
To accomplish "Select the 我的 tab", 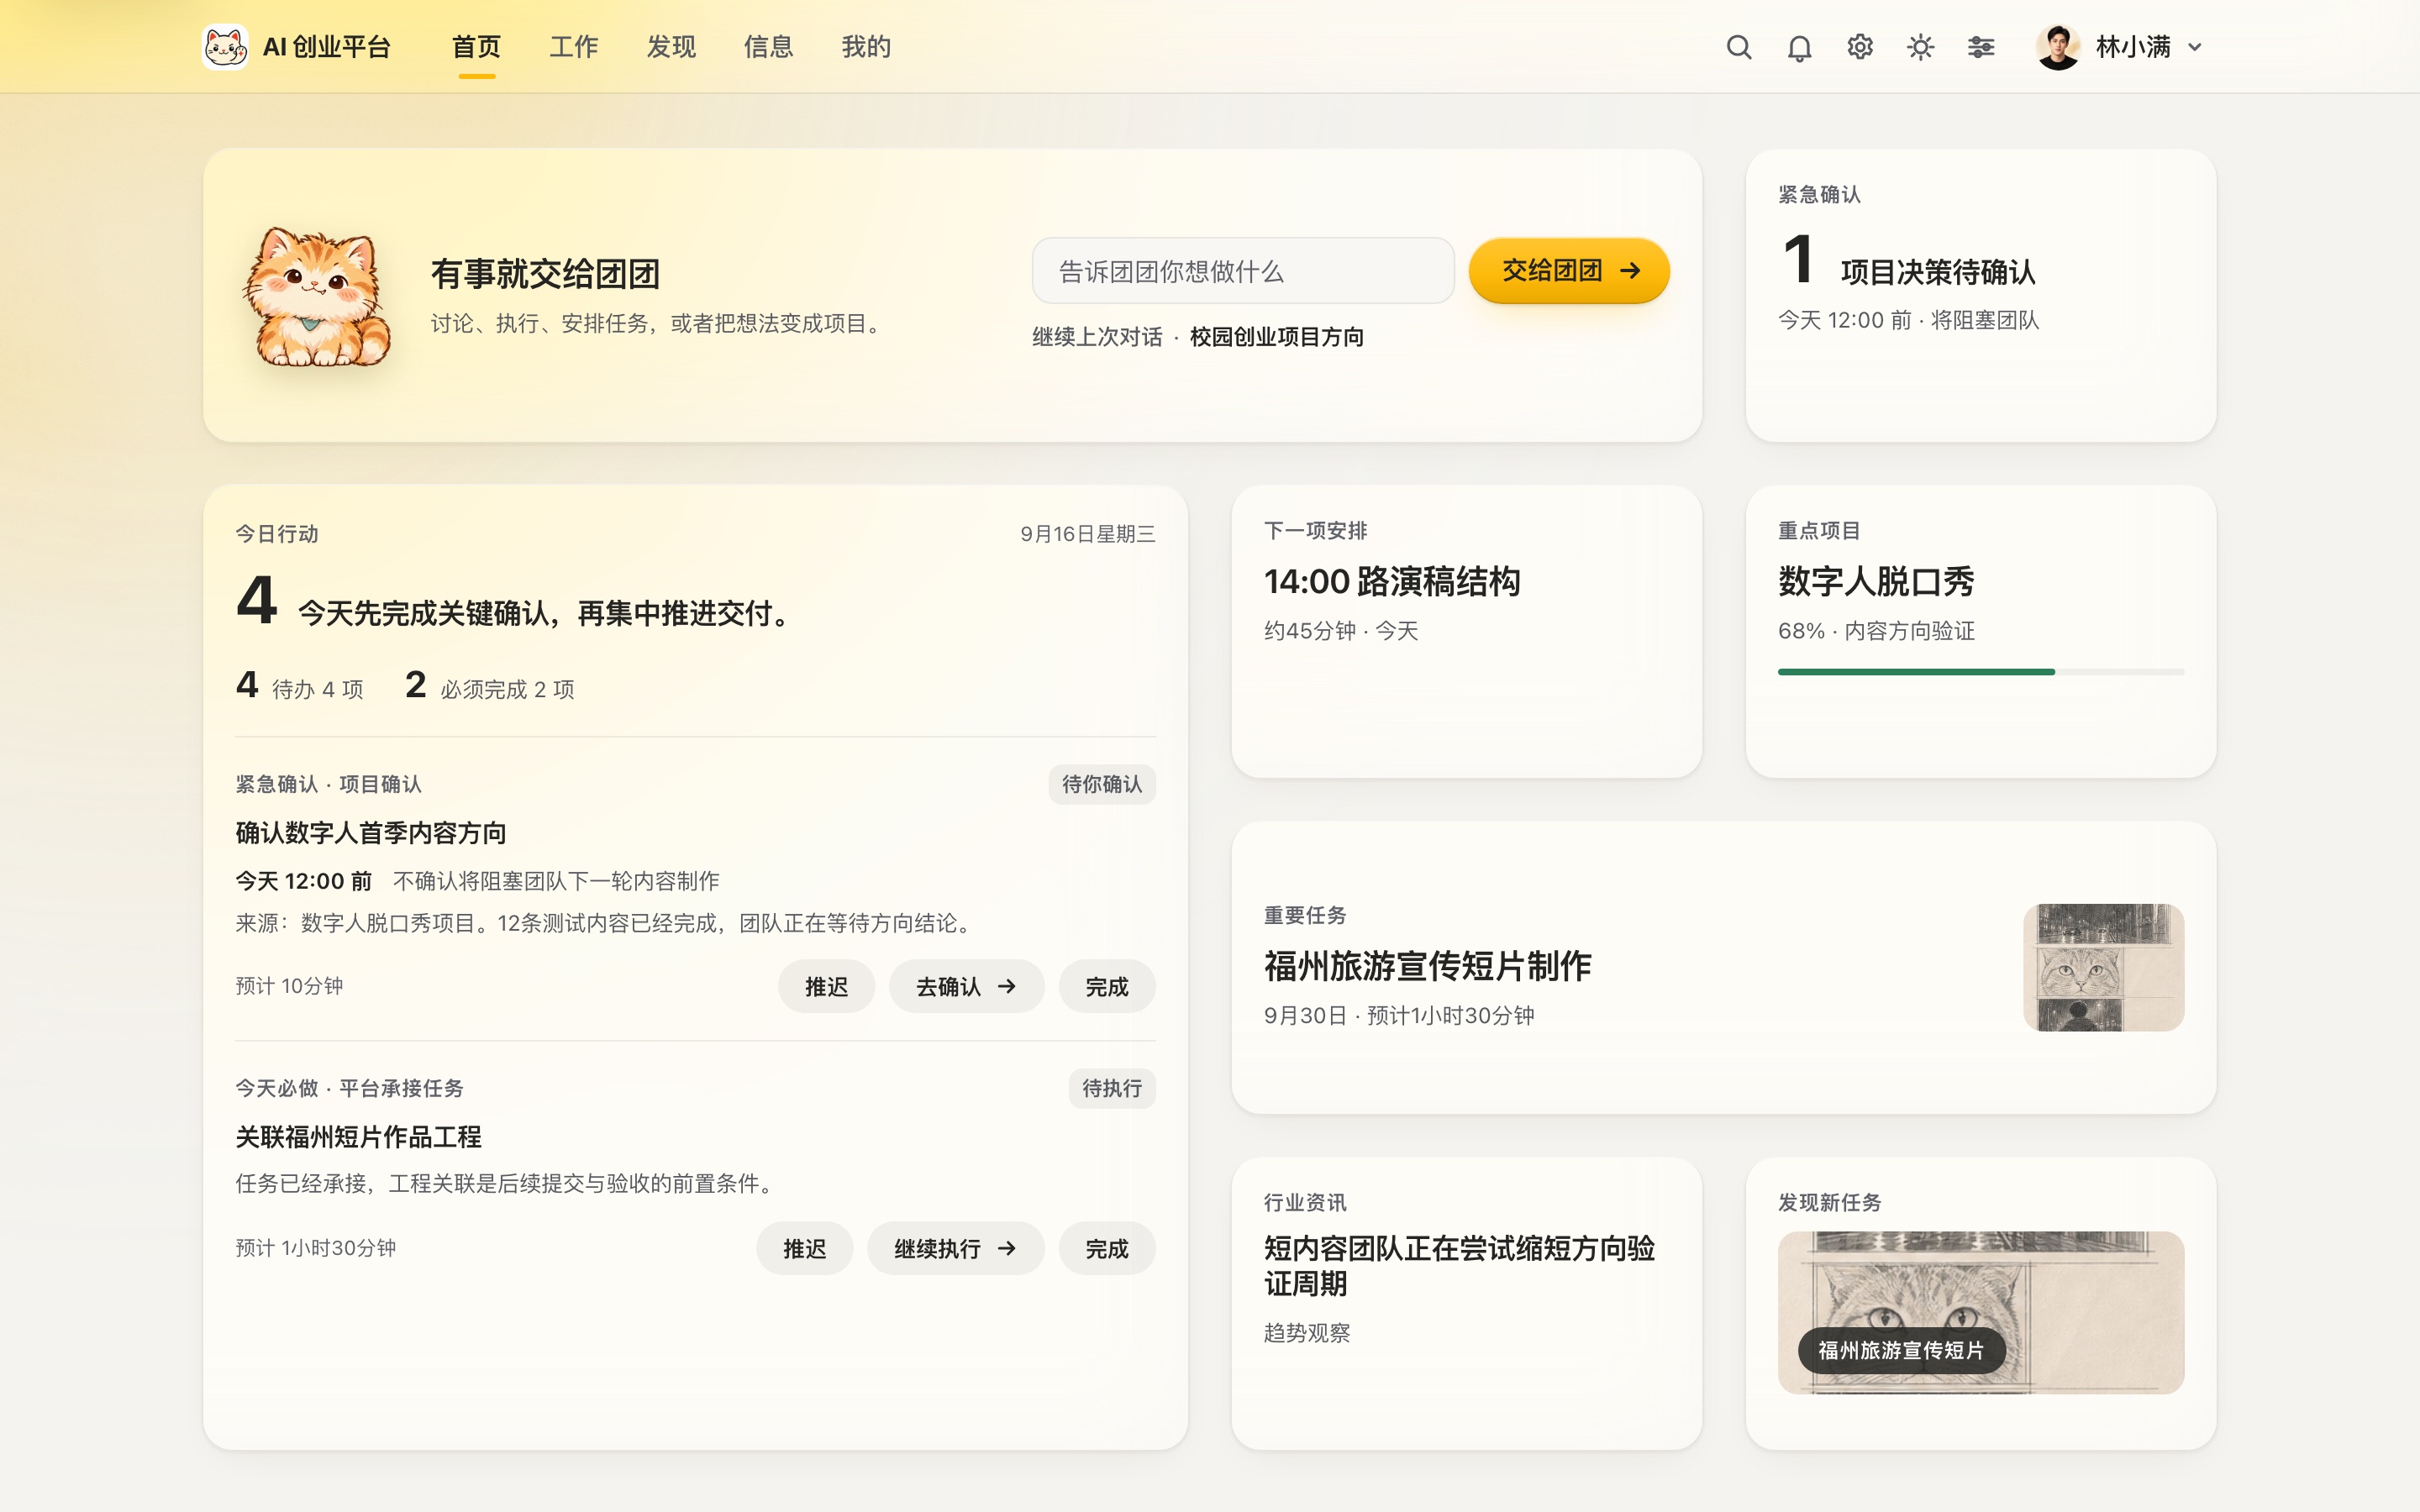I will point(866,47).
